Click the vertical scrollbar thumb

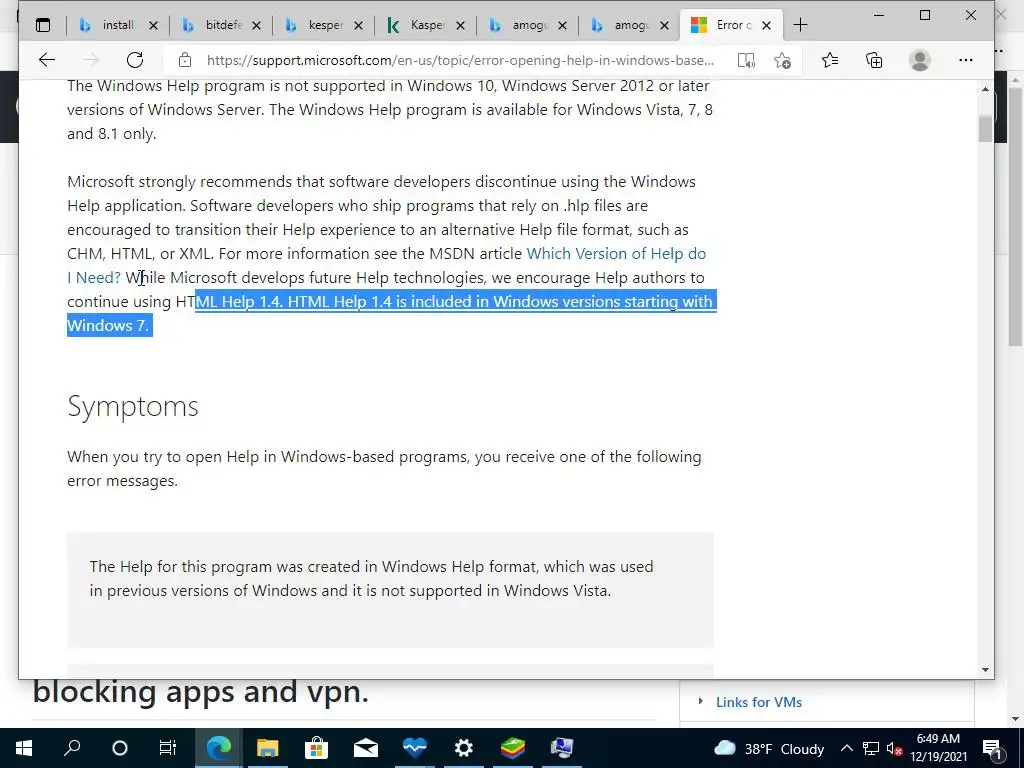click(985, 129)
